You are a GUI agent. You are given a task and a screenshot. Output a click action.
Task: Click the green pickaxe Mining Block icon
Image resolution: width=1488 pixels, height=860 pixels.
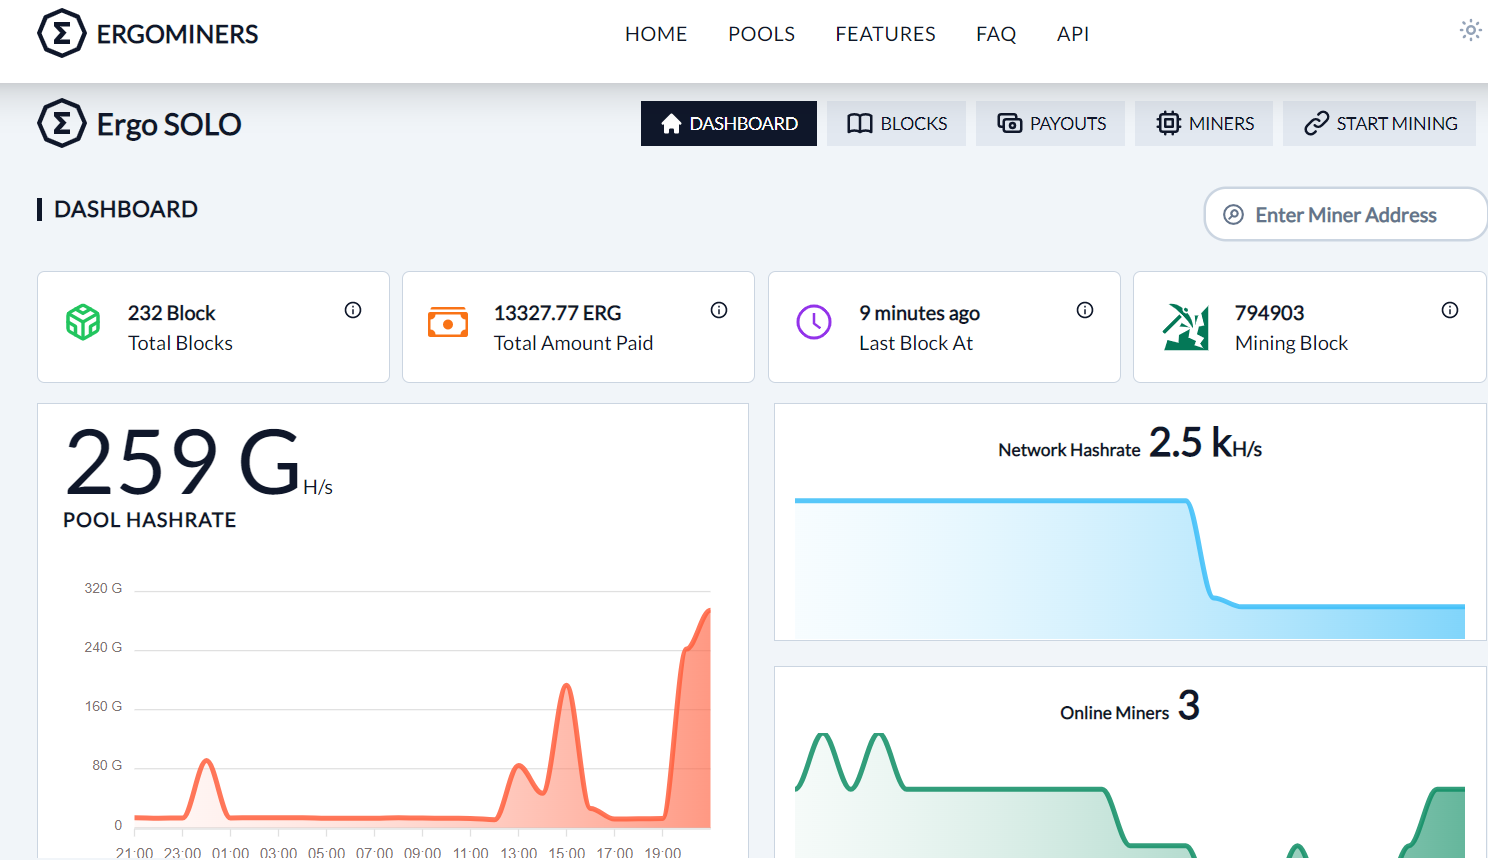[x=1185, y=327]
